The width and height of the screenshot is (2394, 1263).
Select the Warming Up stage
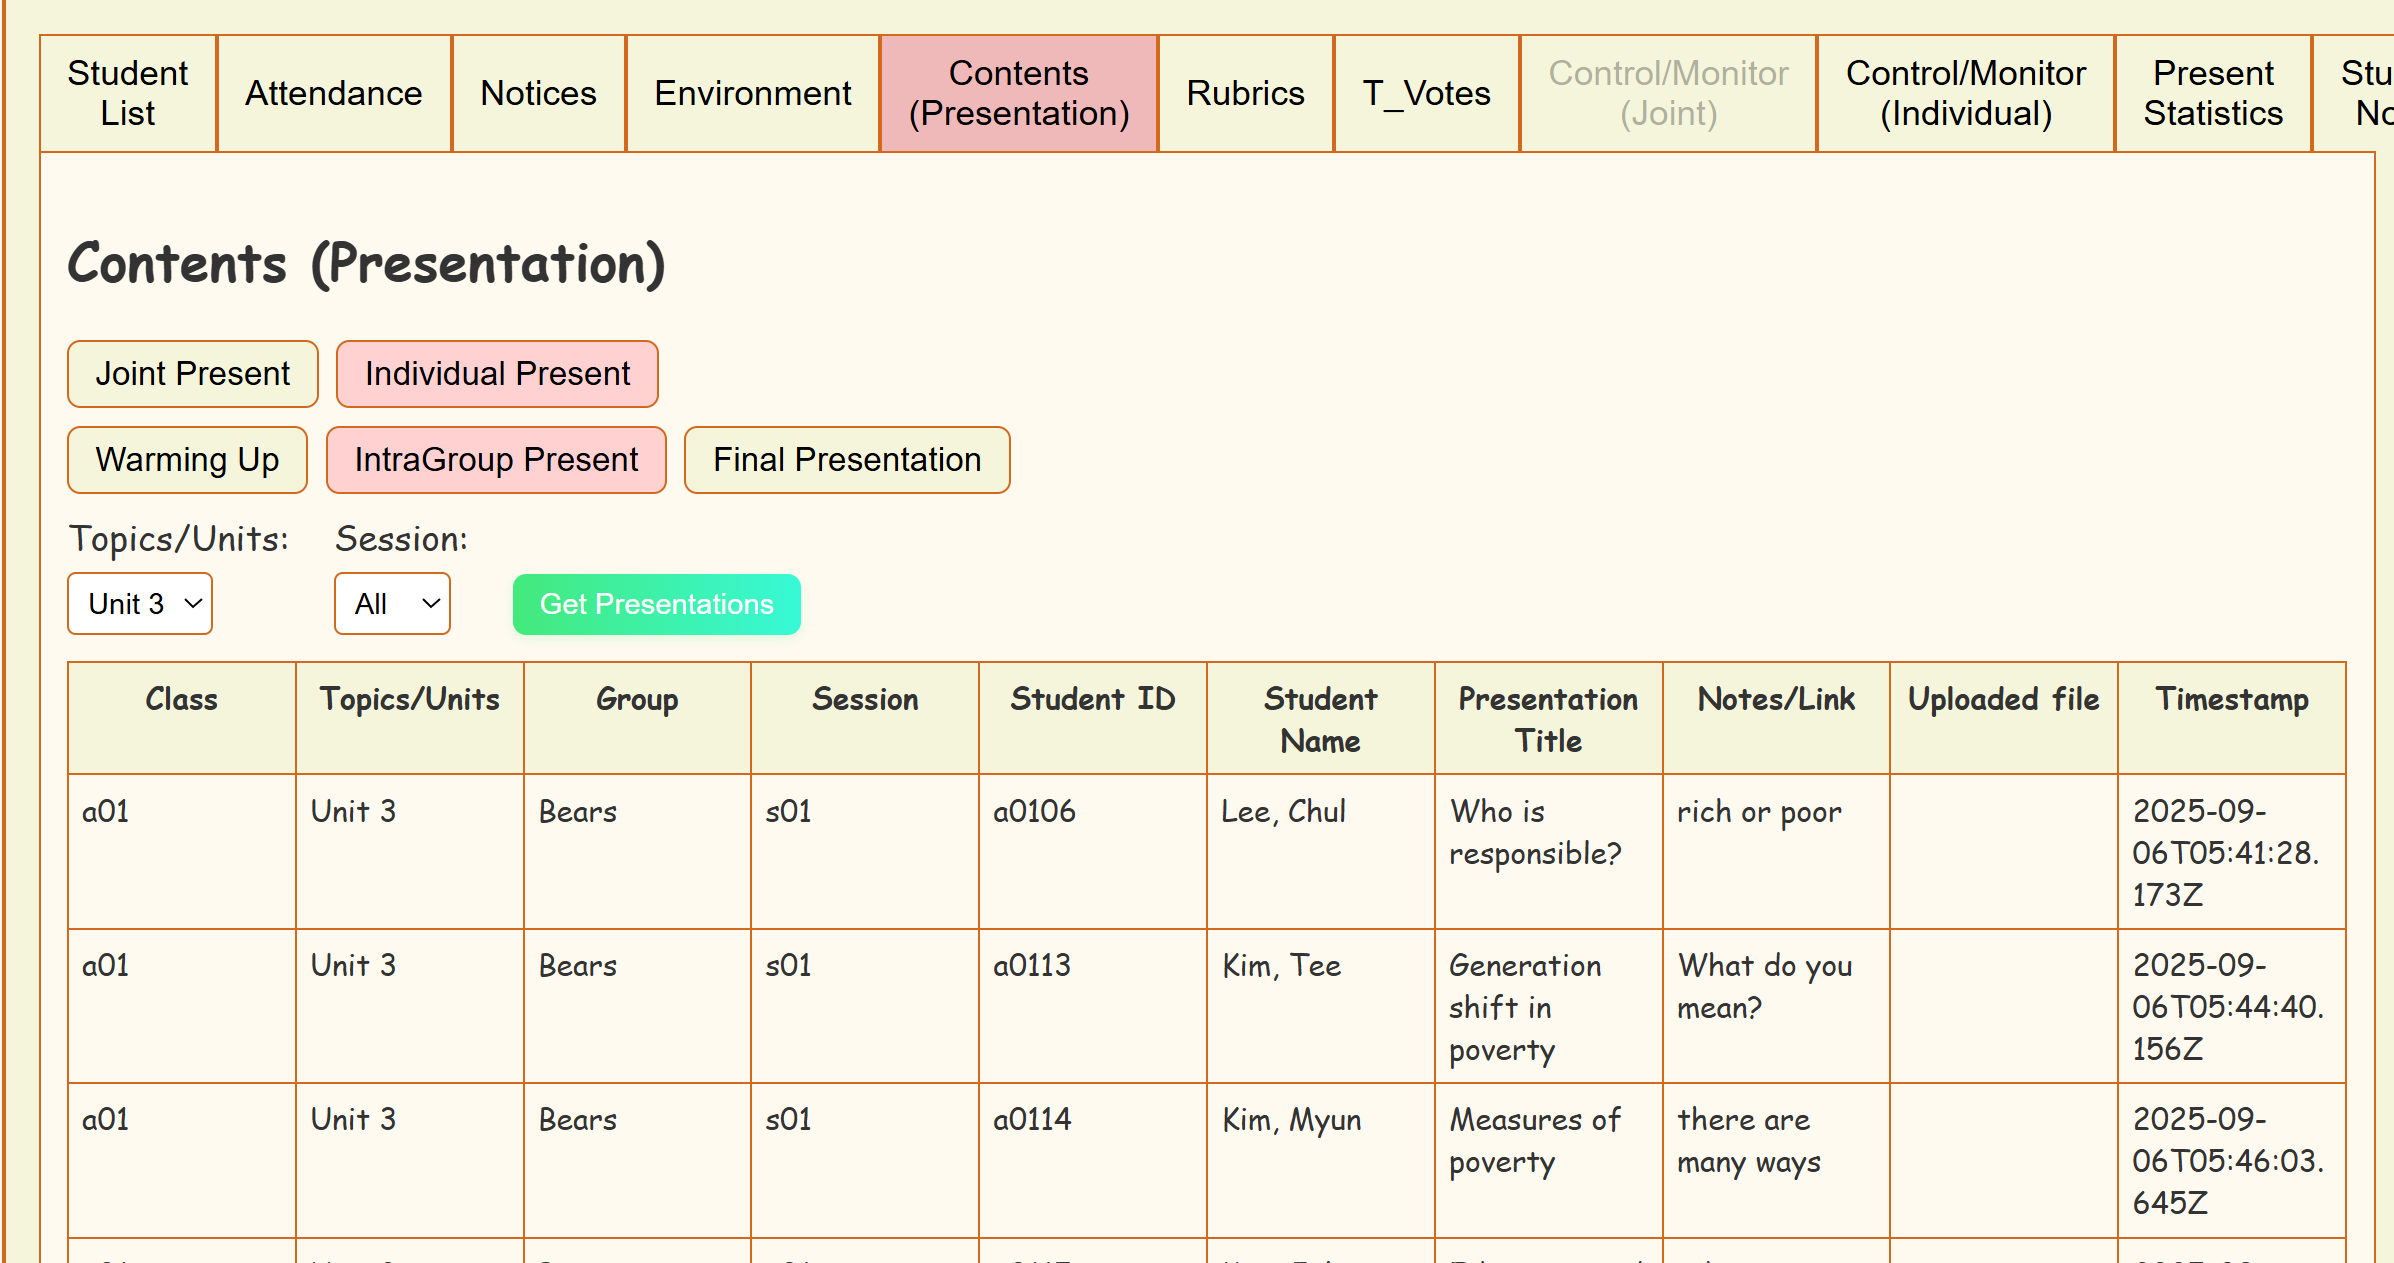click(187, 460)
